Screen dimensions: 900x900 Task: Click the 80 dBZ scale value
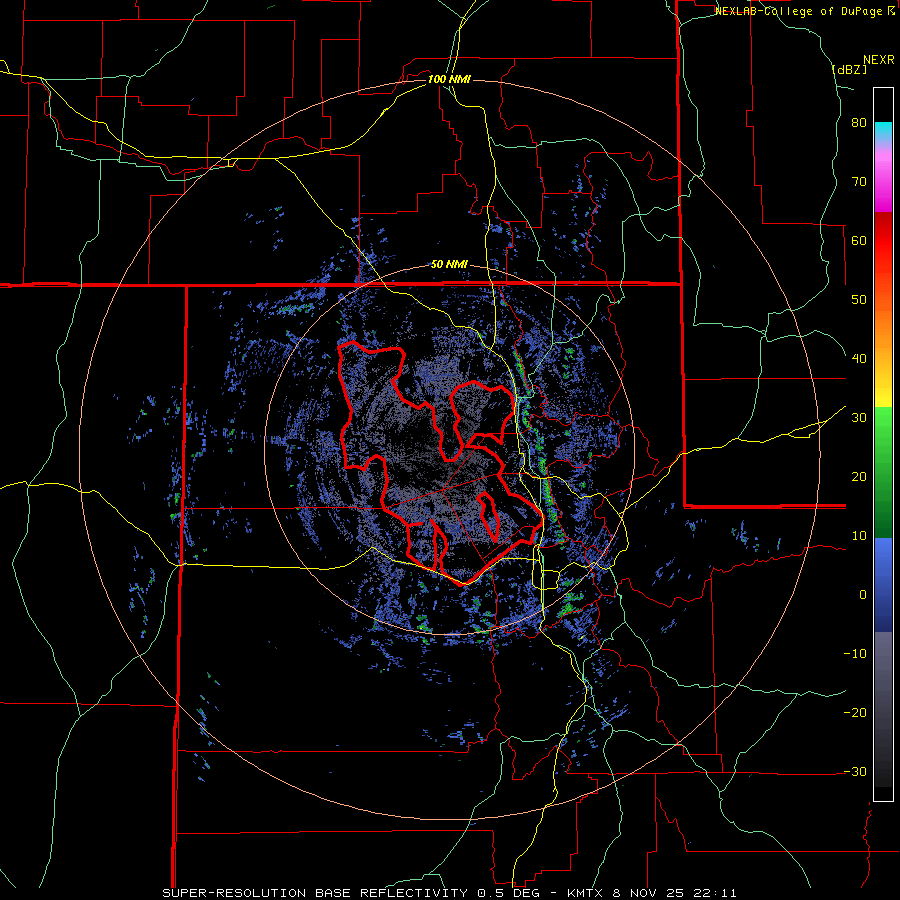coord(859,123)
